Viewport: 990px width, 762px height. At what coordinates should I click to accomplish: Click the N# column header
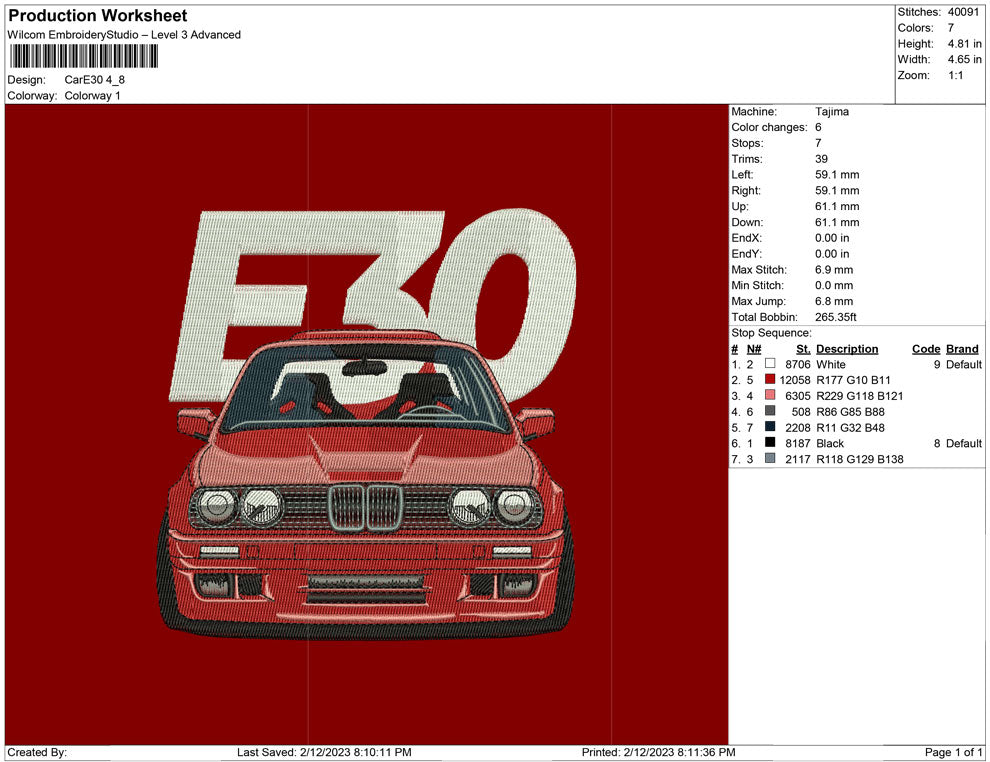pos(754,349)
